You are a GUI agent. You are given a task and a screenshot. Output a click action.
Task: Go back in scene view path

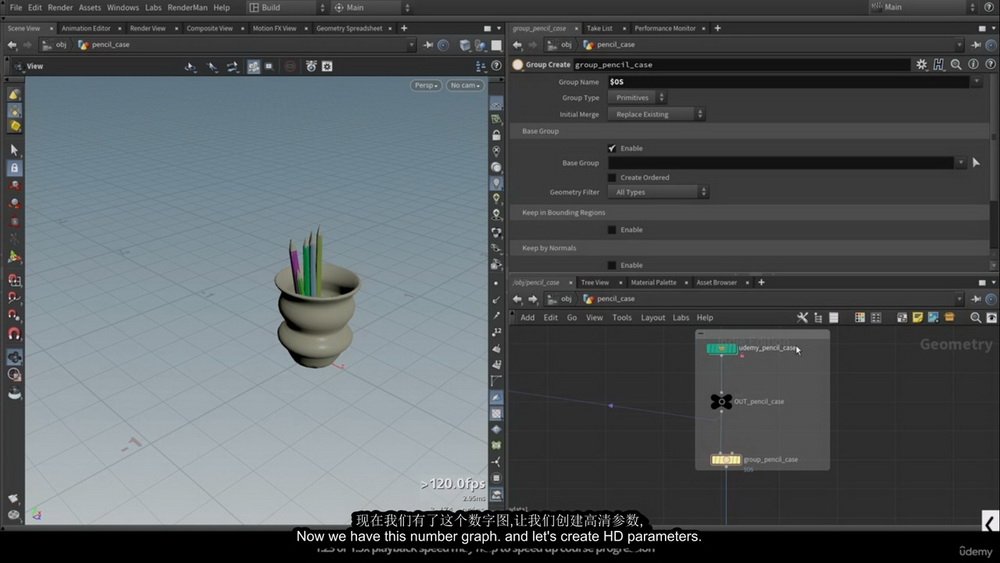pos(12,45)
